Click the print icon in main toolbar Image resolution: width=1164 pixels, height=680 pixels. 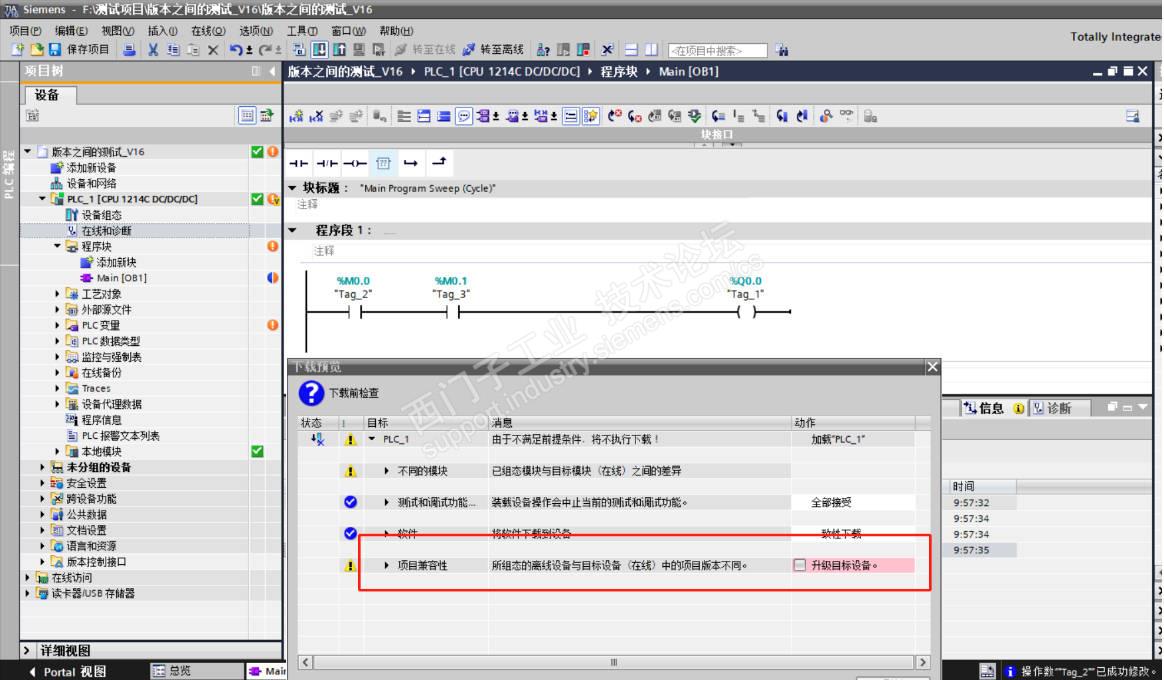129,50
